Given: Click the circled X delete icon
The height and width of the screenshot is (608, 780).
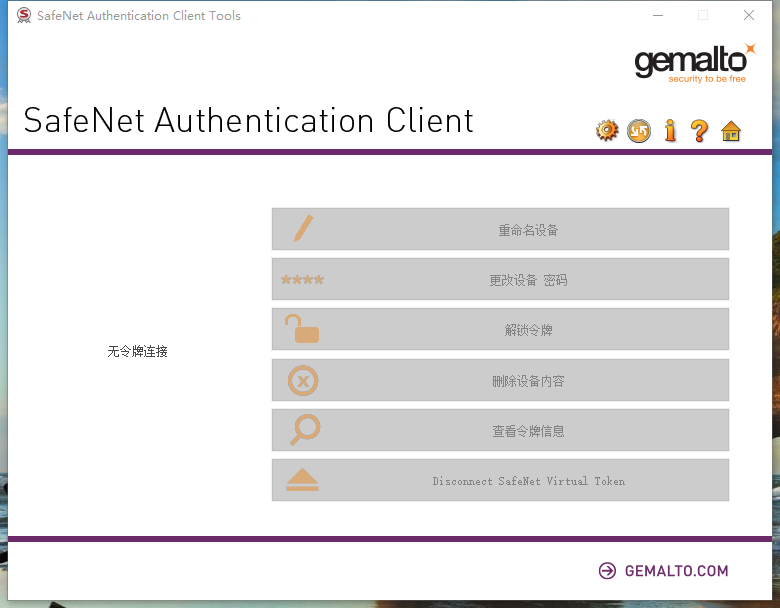Looking at the screenshot, I should click(303, 381).
